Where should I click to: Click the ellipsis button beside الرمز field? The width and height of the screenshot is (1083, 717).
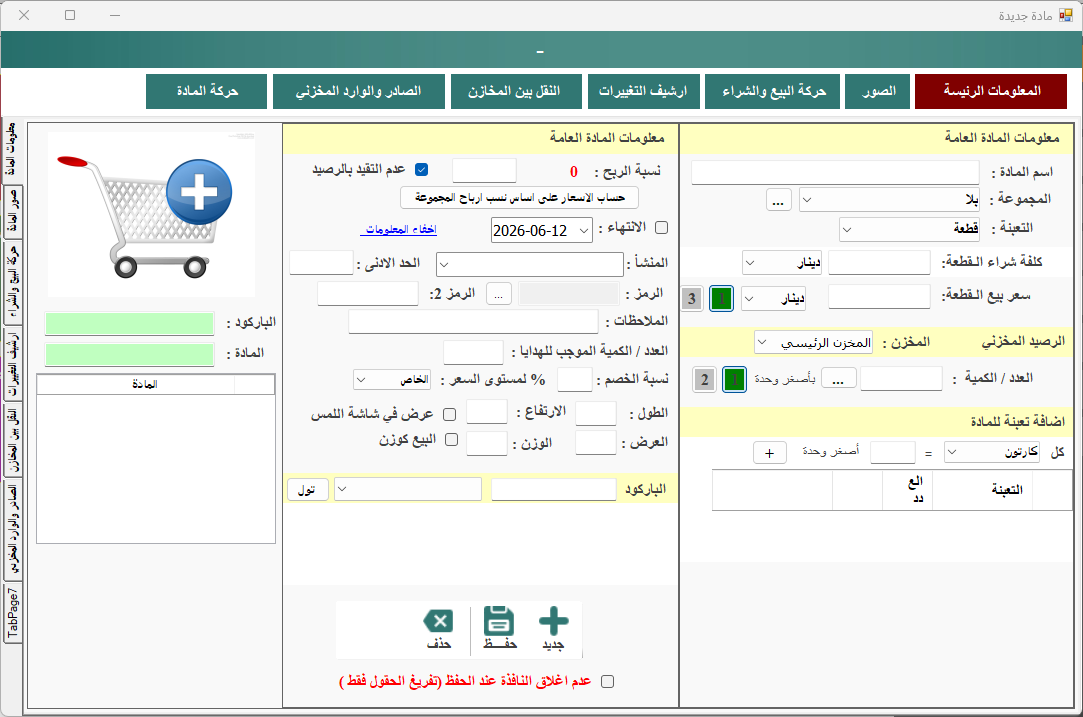click(x=499, y=294)
